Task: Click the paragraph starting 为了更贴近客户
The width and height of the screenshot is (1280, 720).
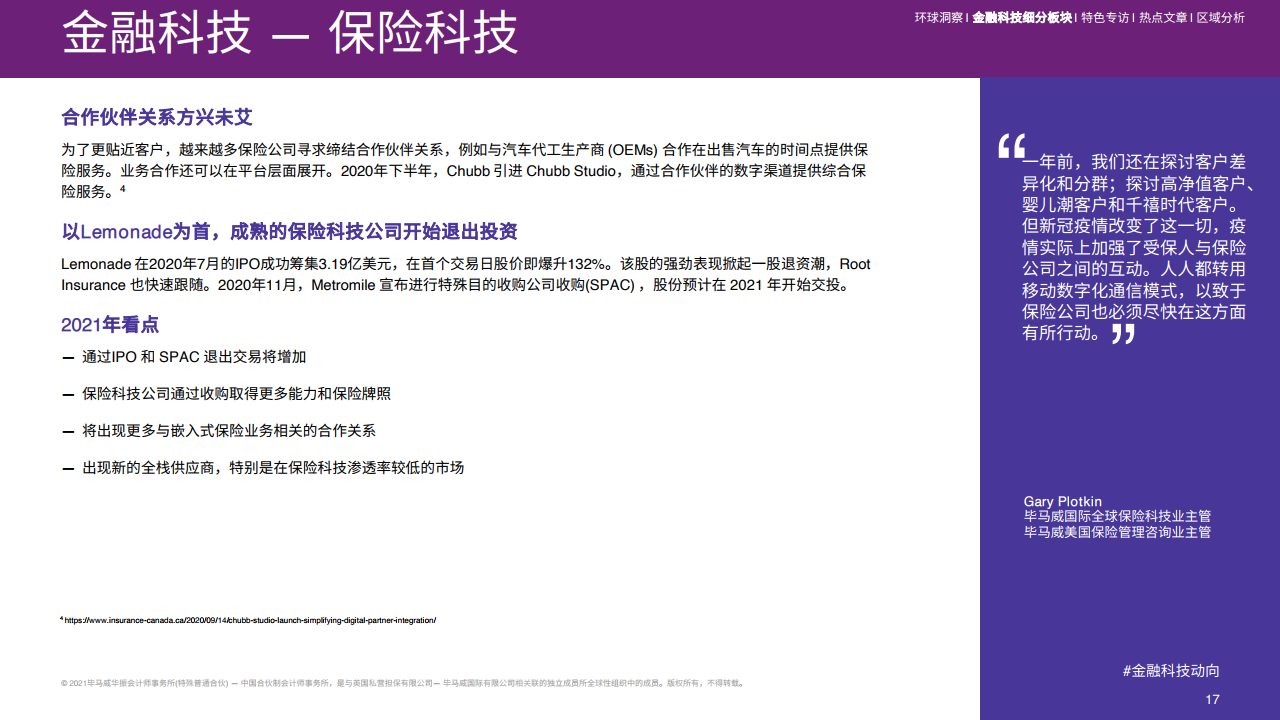Action: [463, 170]
